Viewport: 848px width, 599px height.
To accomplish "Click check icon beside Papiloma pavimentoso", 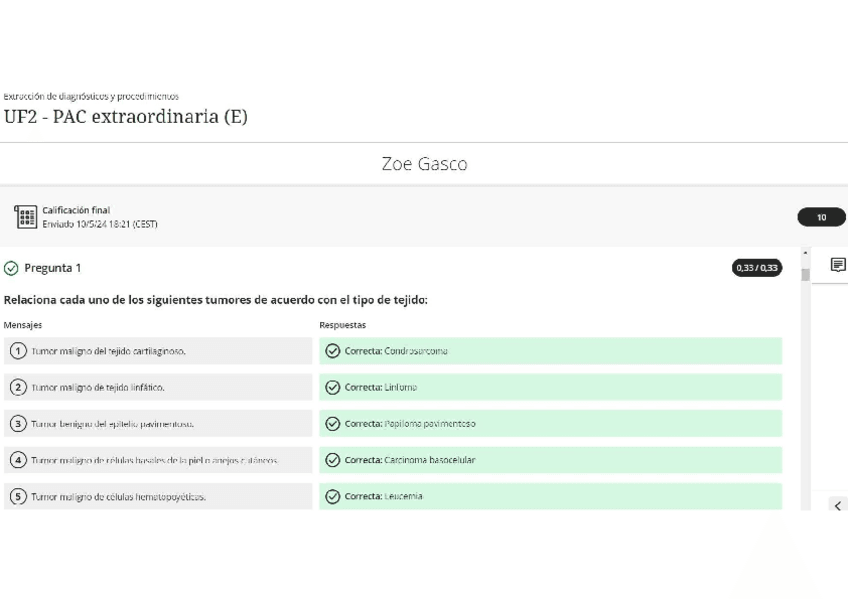I will (x=333, y=423).
